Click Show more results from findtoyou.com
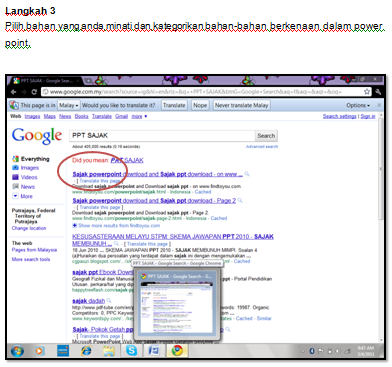The height and width of the screenshot is (367, 392). click(119, 226)
